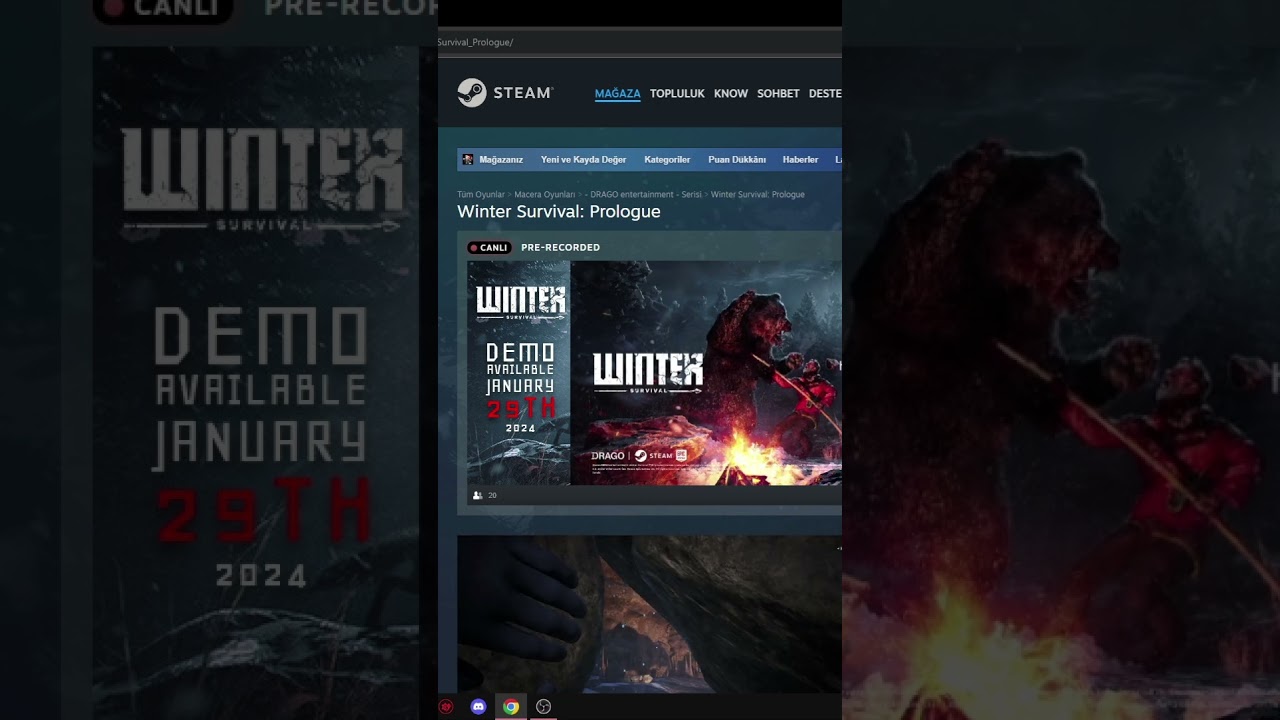Open the KNOW profile tab
The image size is (1280, 720).
click(x=731, y=94)
